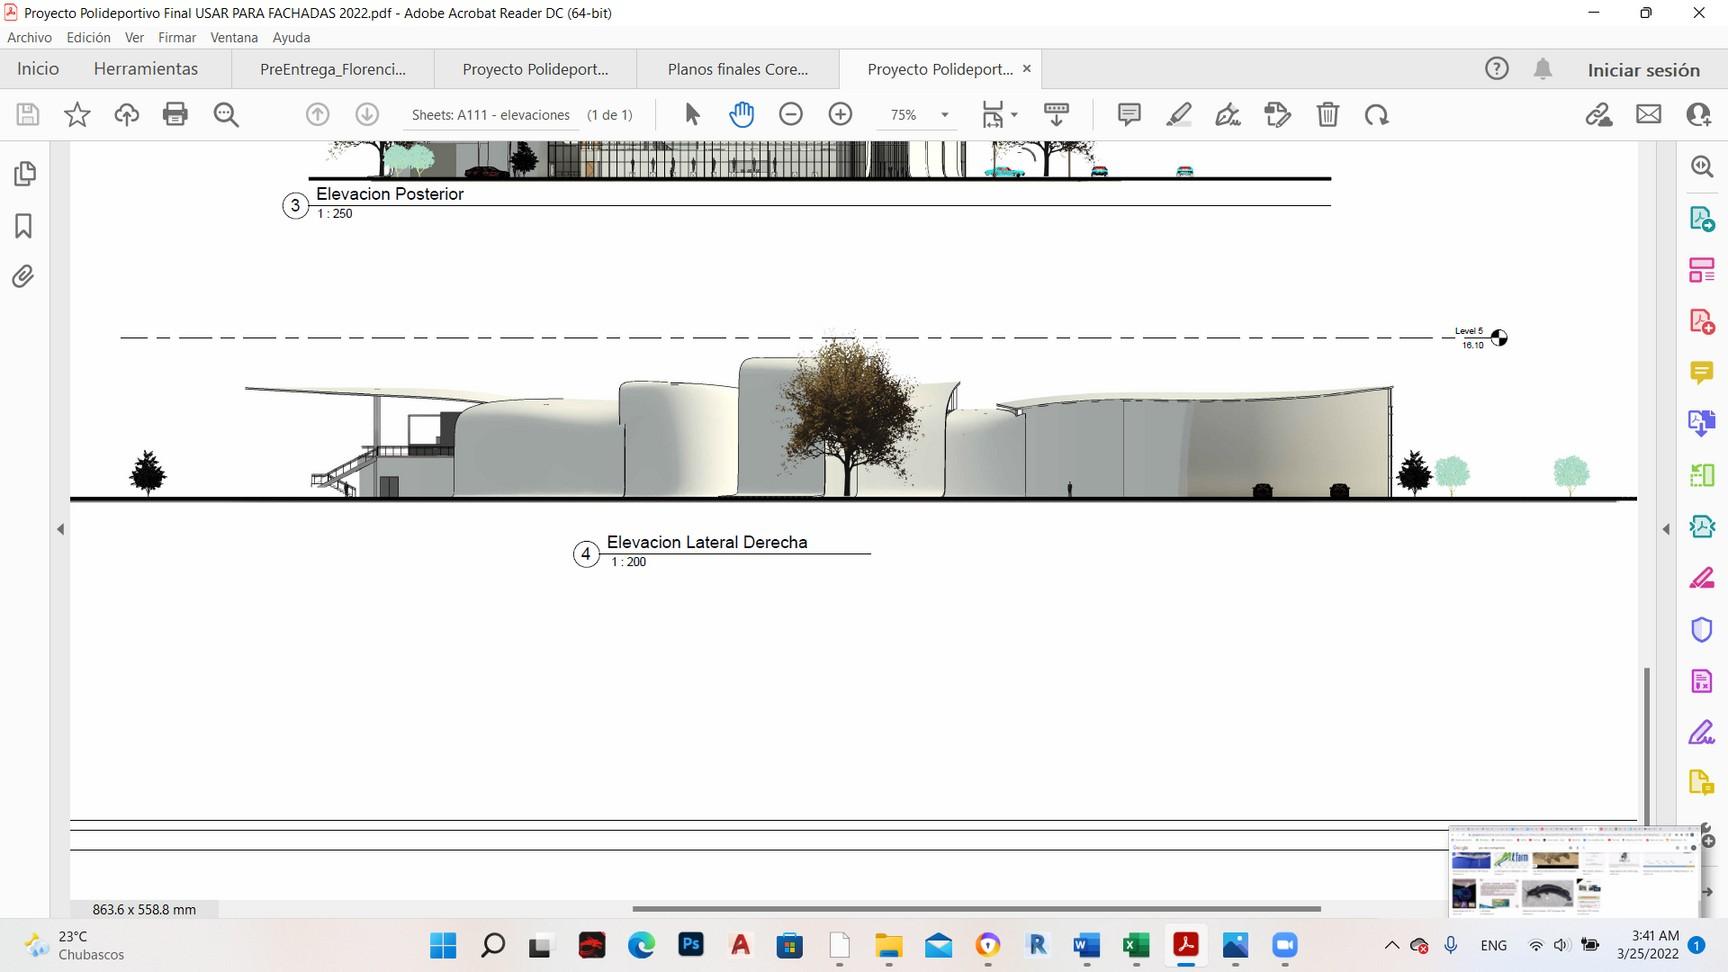Select the highlight text pen tool
The width and height of the screenshot is (1728, 972).
click(1179, 115)
